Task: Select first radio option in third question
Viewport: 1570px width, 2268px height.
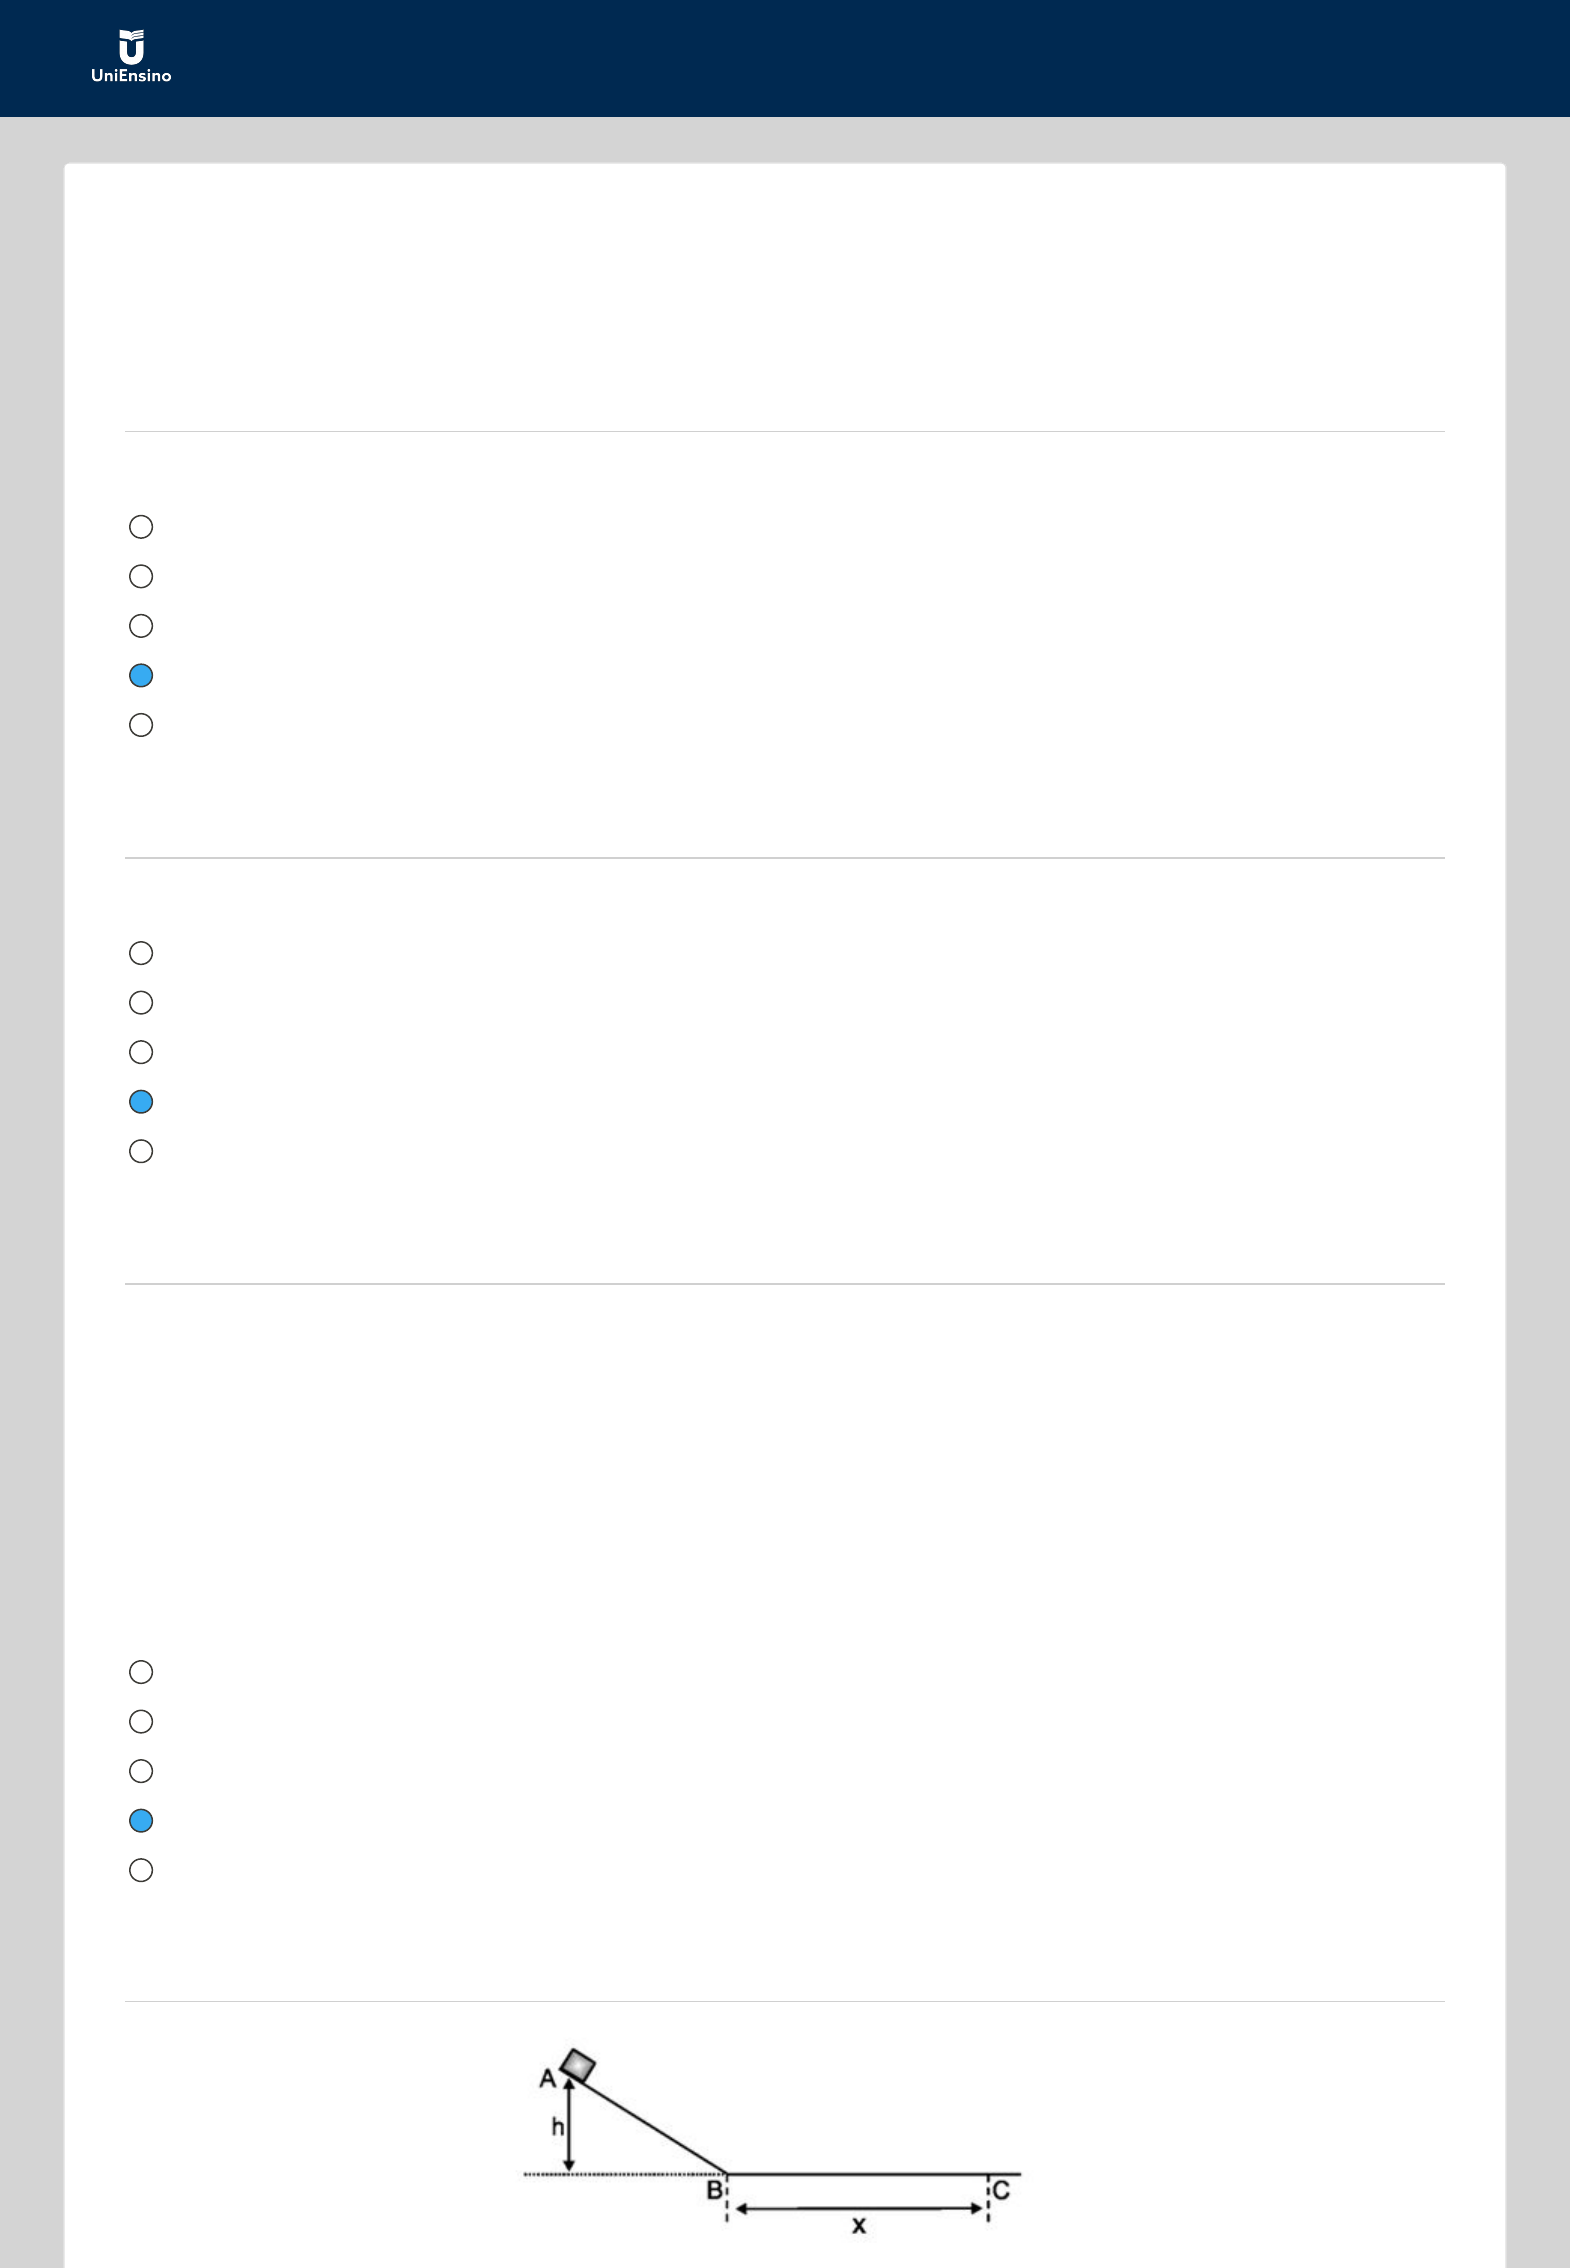Action: coord(141,1672)
